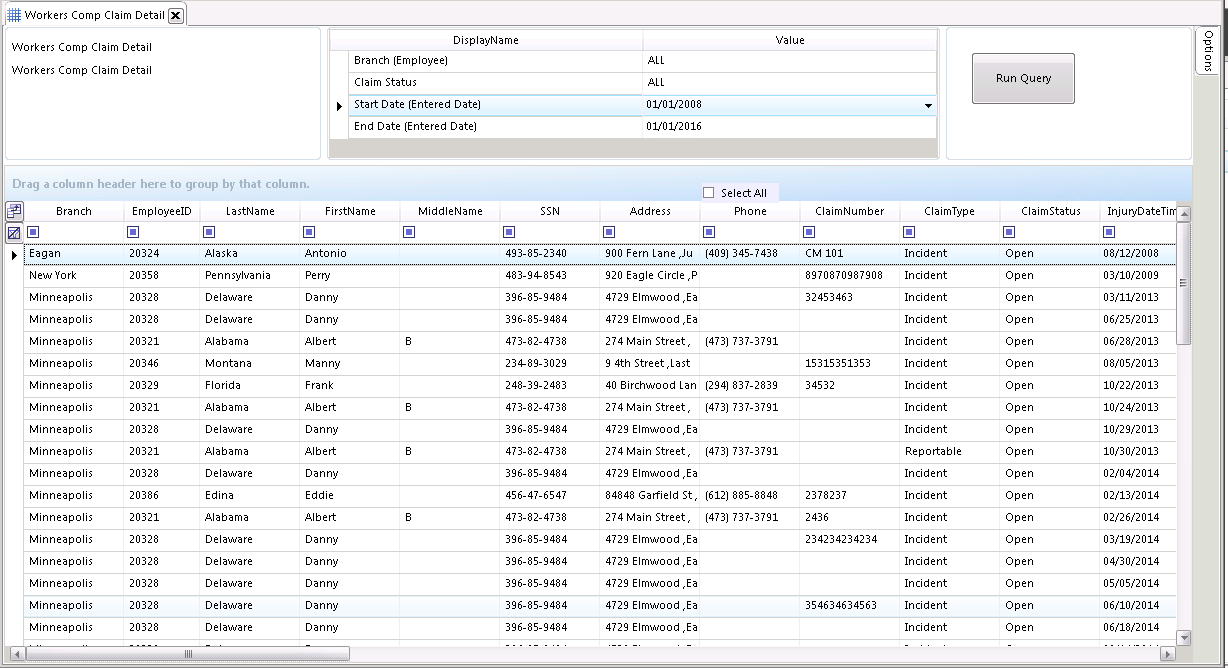The height and width of the screenshot is (668, 1228).
Task: Click the Claim Status parameter label
Action: point(385,83)
